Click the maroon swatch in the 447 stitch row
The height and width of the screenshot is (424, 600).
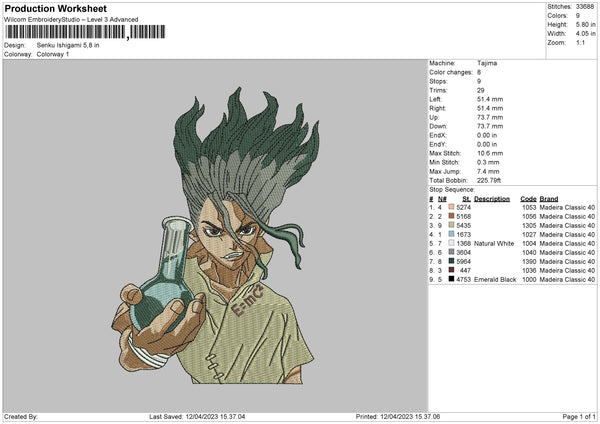(451, 270)
